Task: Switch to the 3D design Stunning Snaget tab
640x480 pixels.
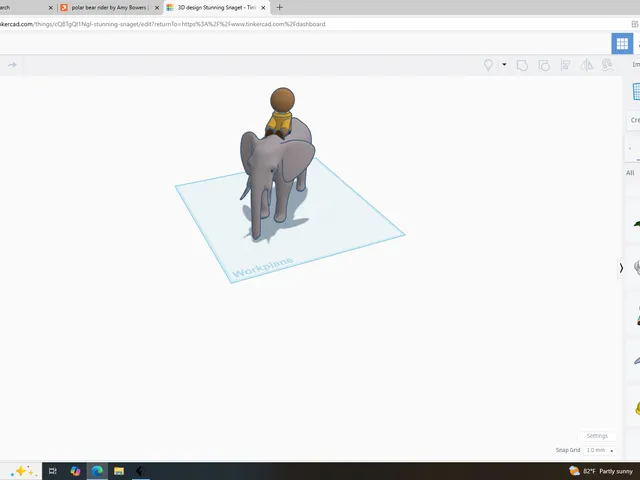Action: click(x=216, y=7)
